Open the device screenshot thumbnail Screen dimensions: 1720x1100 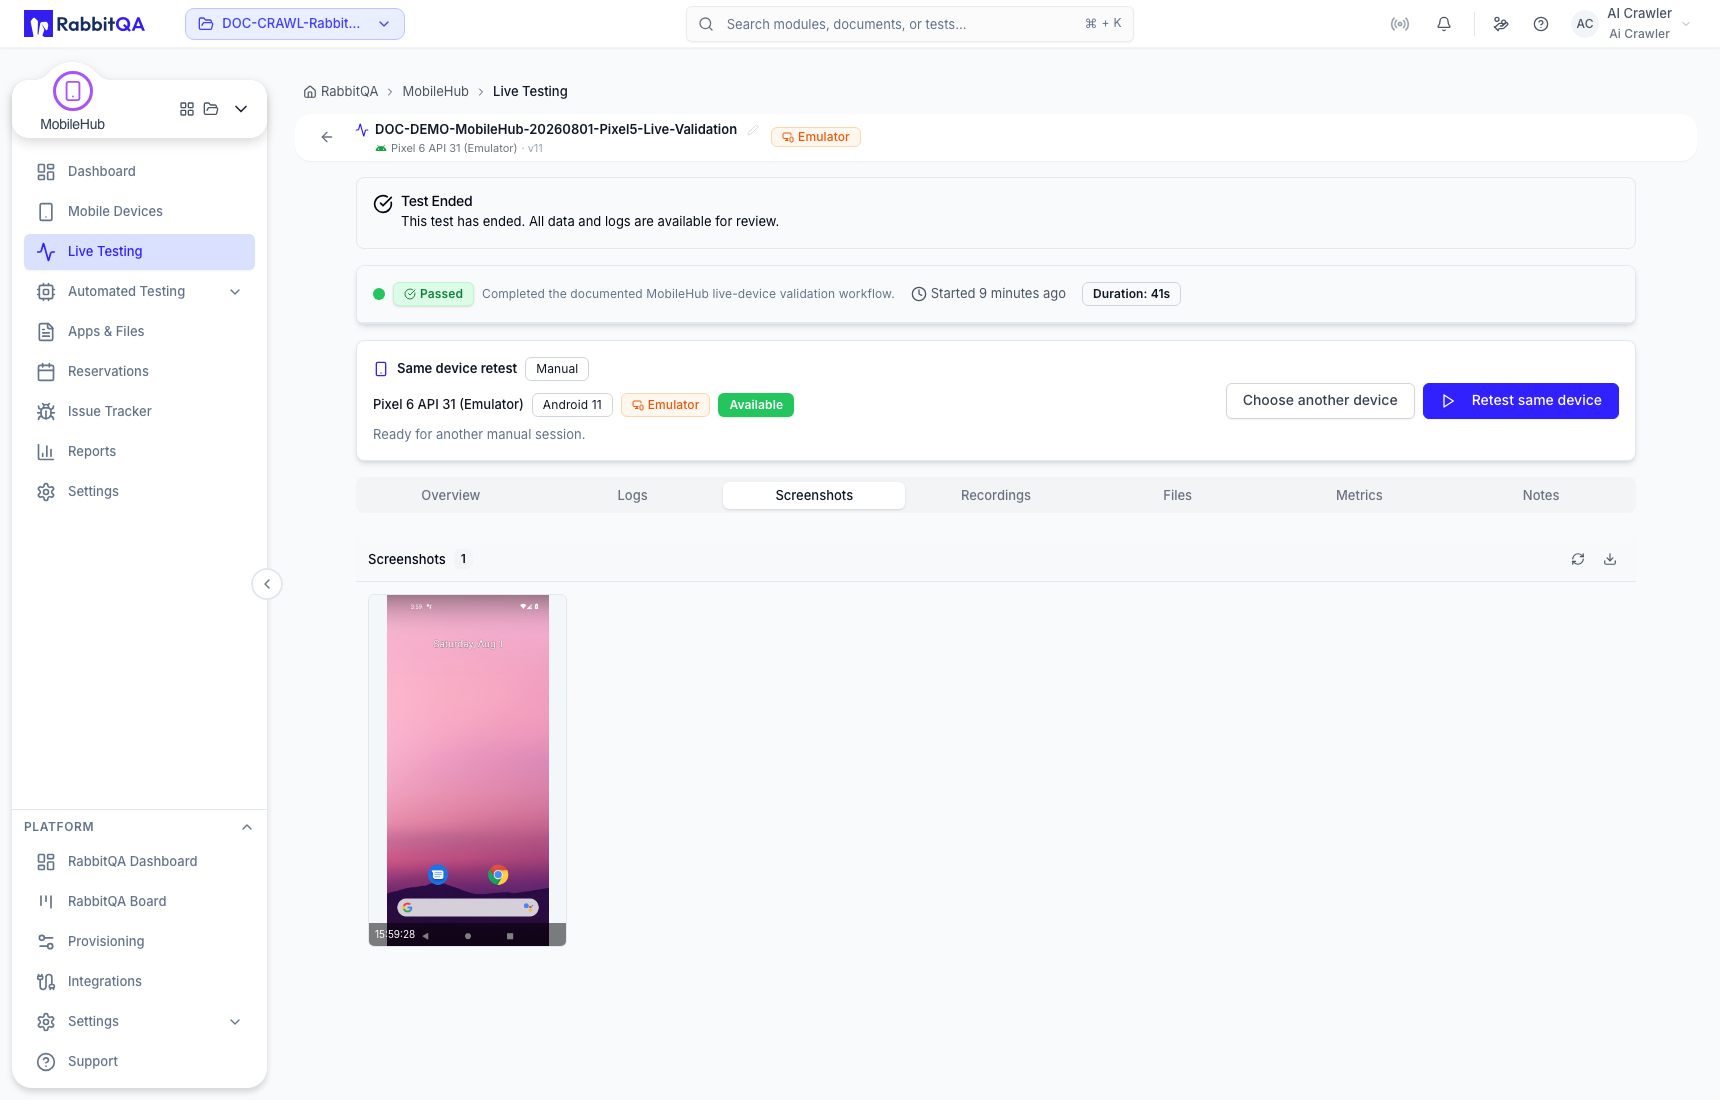click(467, 770)
